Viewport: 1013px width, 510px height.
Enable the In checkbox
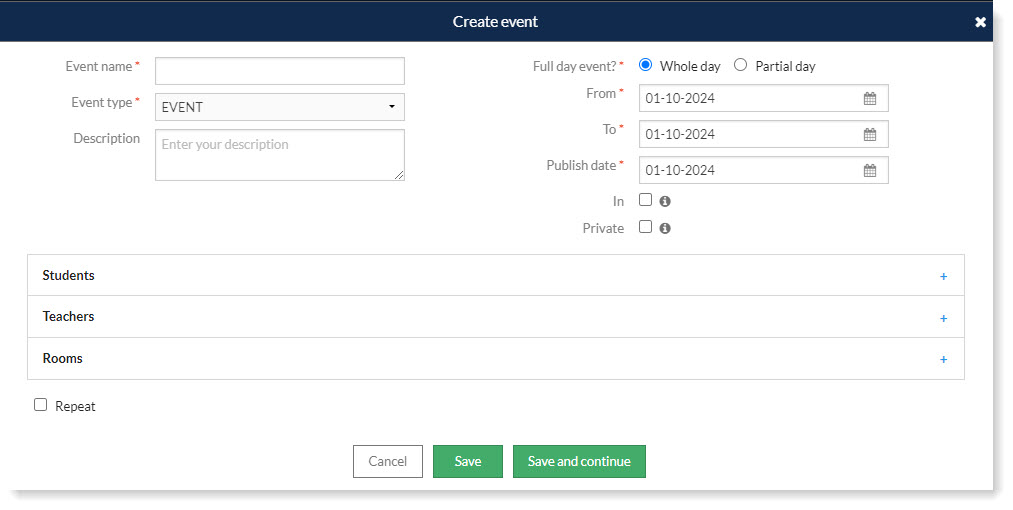pos(645,200)
